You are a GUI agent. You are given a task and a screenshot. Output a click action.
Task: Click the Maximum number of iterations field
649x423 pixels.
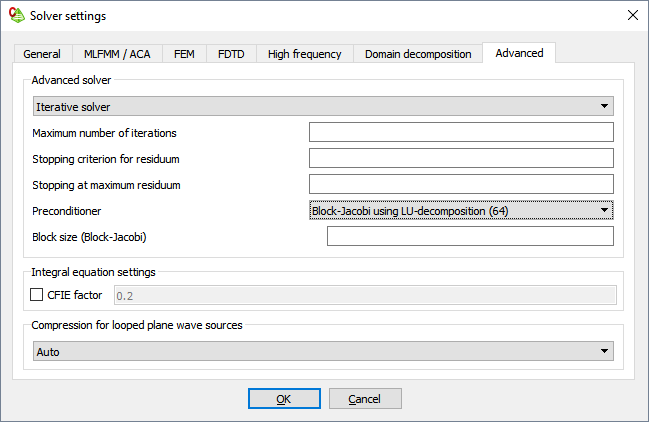point(460,132)
